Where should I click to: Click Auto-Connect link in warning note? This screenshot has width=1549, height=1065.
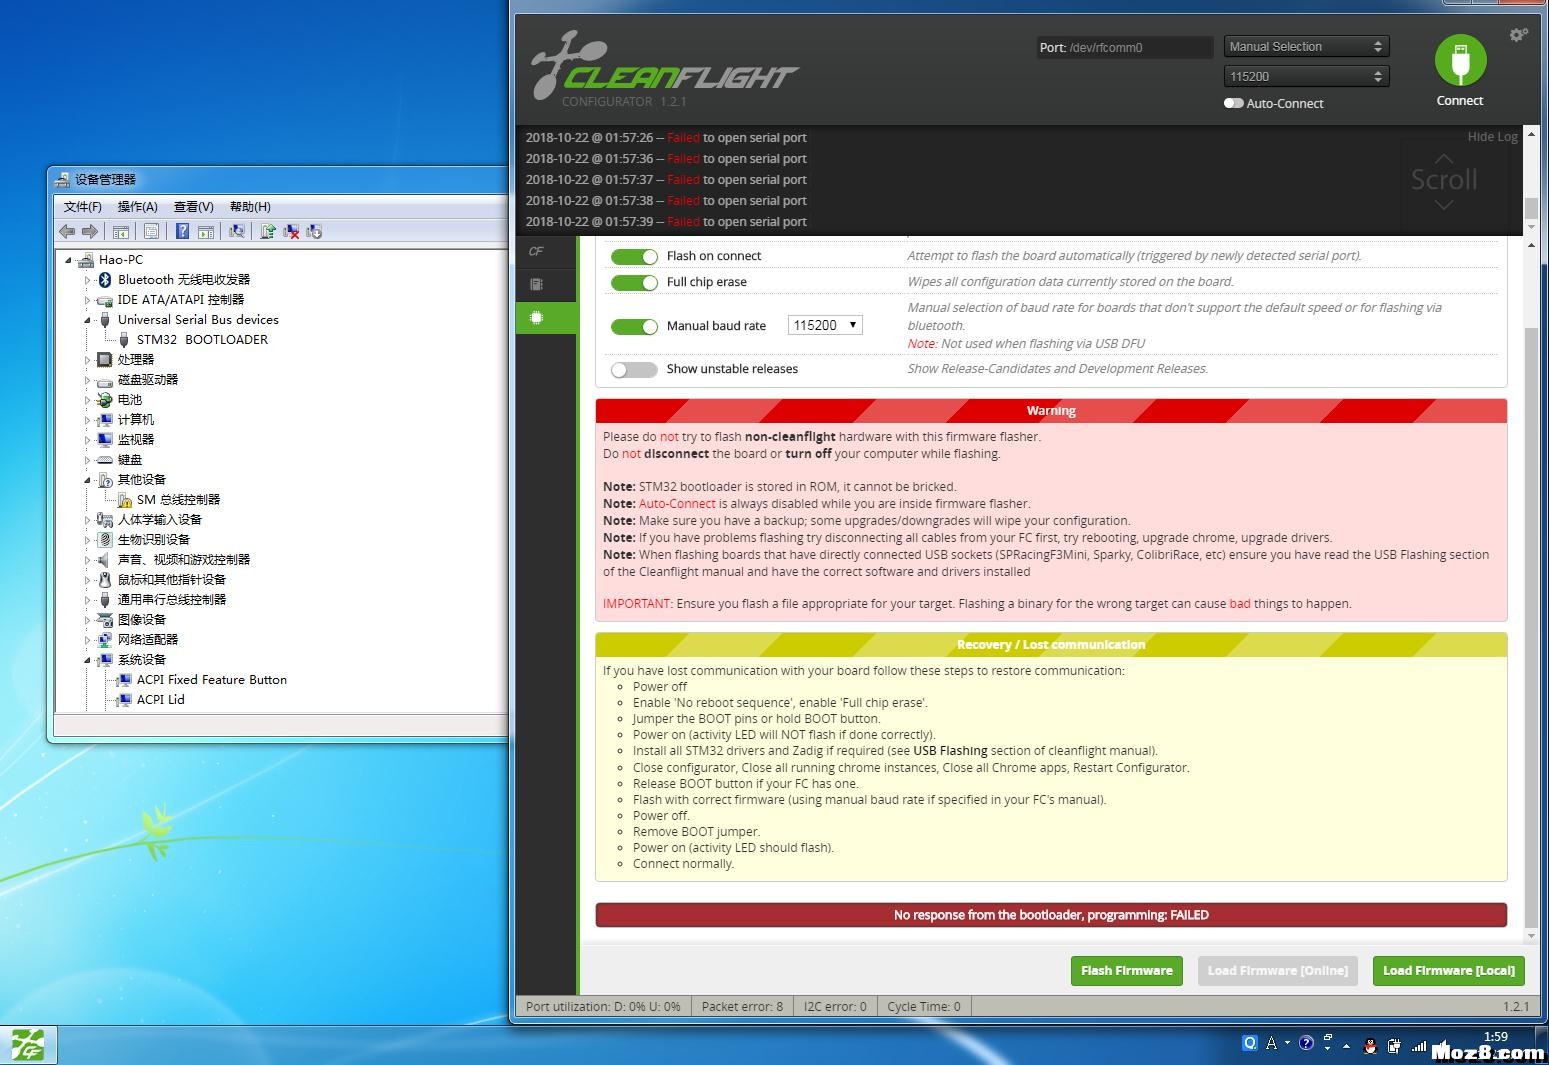(677, 504)
